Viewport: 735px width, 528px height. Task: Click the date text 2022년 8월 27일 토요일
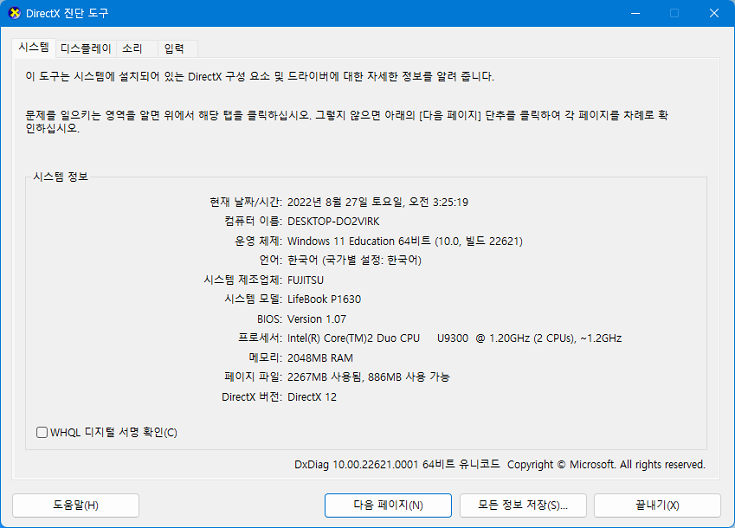tap(345, 202)
